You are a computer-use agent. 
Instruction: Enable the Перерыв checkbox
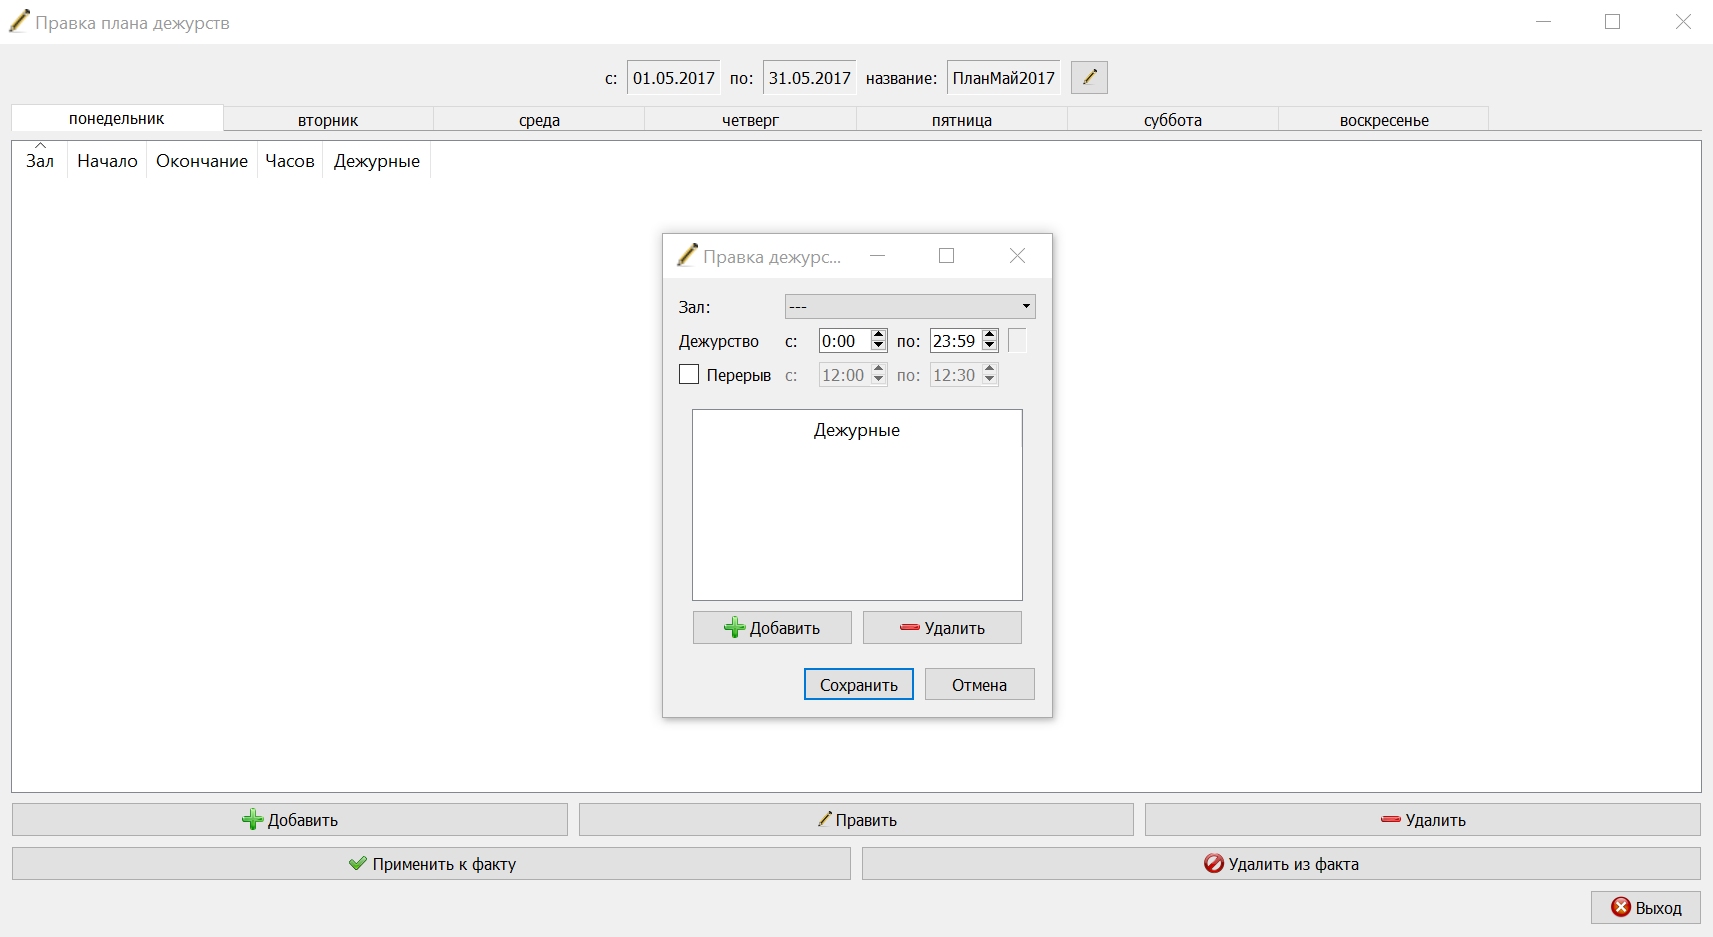689,375
